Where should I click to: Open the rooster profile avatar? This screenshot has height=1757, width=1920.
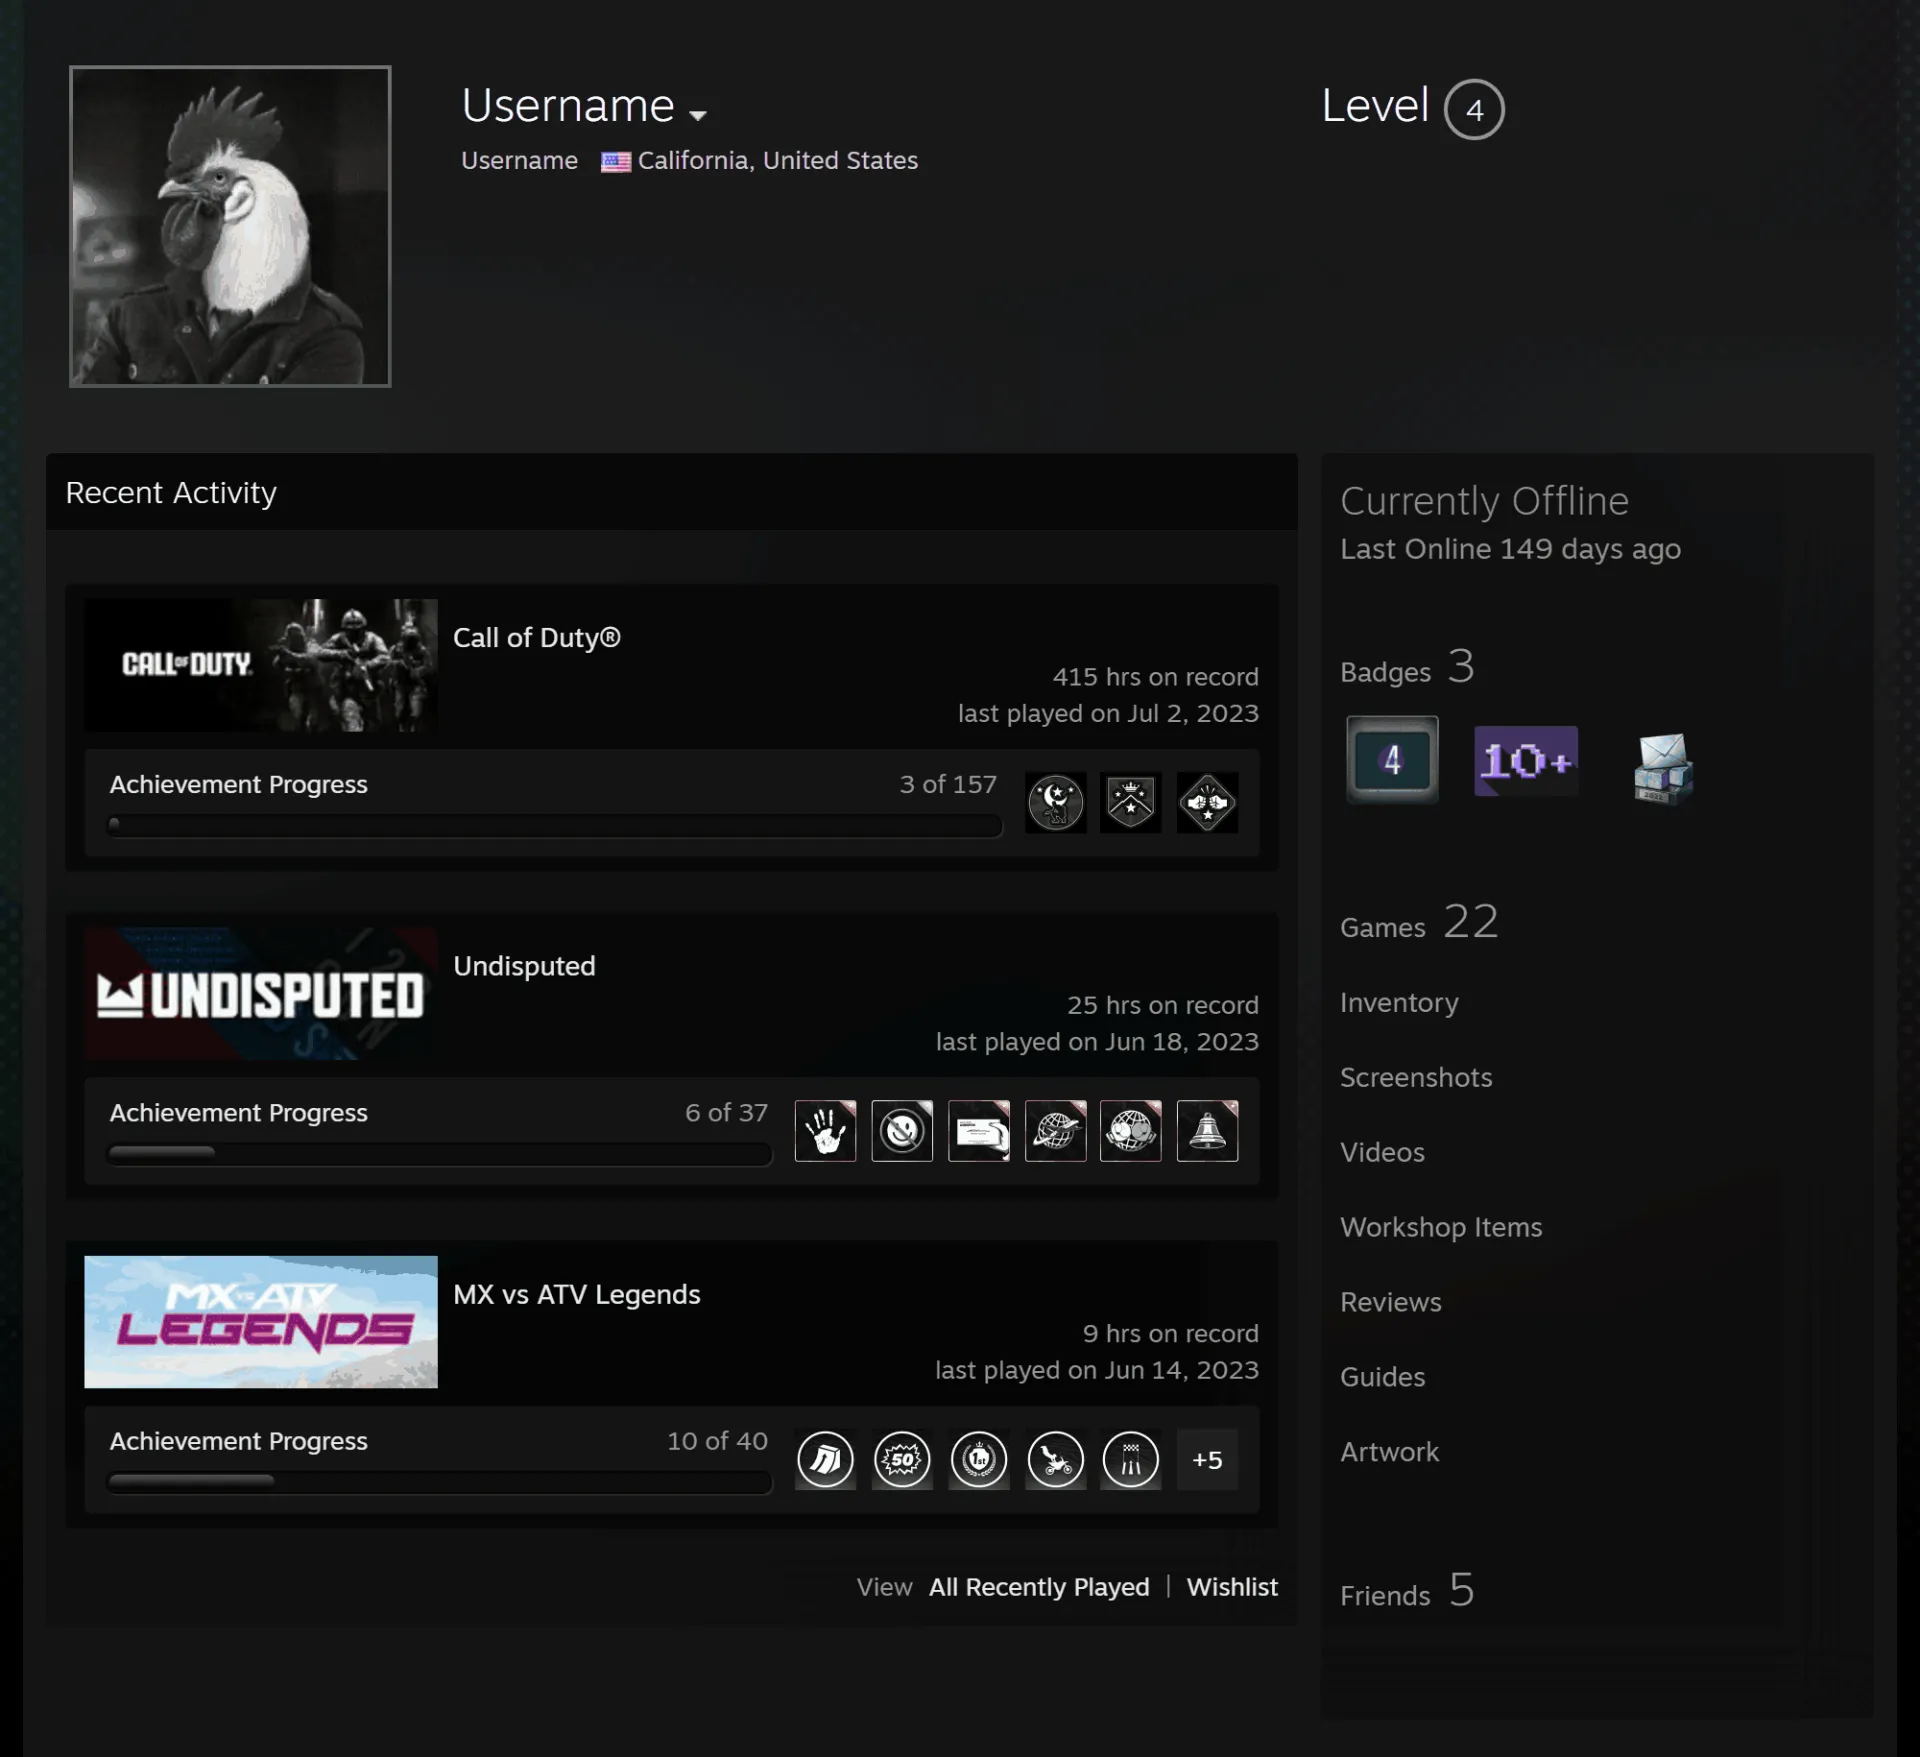230,226
